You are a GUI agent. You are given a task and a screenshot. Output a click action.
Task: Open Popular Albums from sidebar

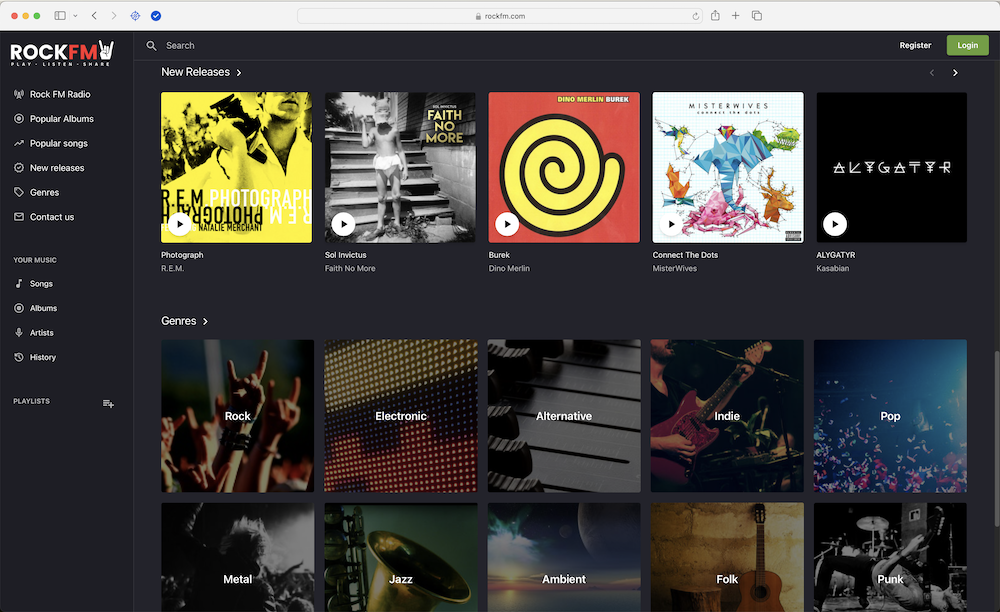pos(54,119)
